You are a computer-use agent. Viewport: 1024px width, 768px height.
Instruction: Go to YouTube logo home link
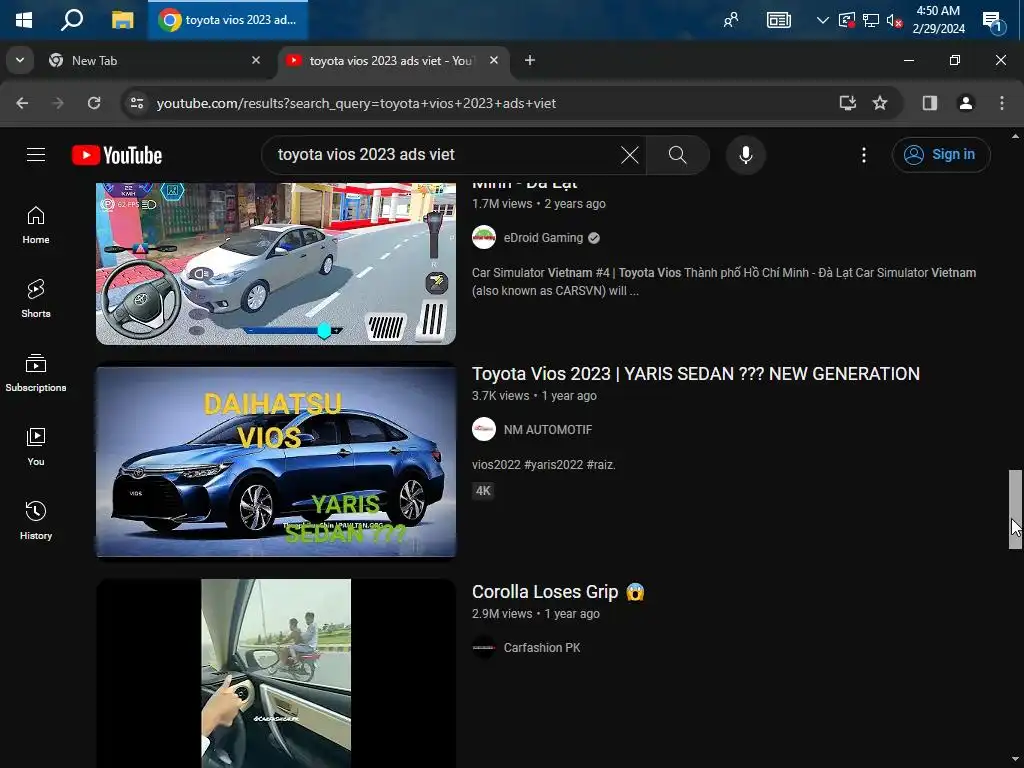117,155
